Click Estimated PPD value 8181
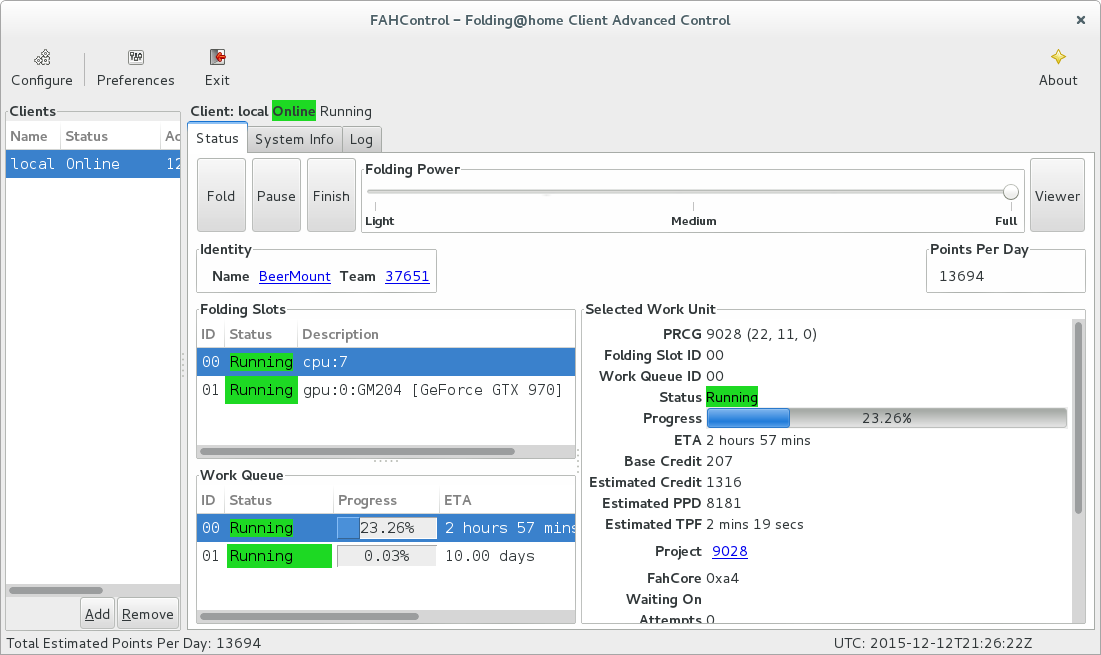Image resolution: width=1101 pixels, height=655 pixels. click(x=723, y=503)
